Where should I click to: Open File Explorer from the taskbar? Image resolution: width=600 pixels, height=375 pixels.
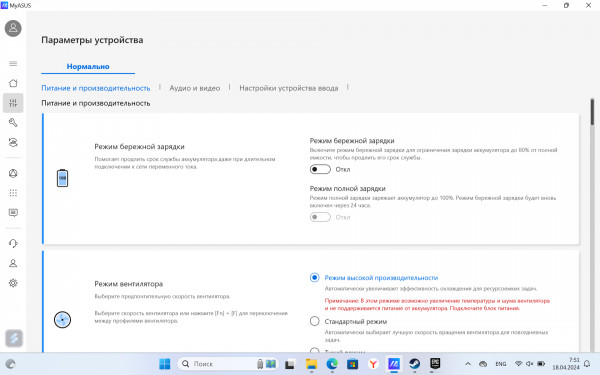pos(311,364)
